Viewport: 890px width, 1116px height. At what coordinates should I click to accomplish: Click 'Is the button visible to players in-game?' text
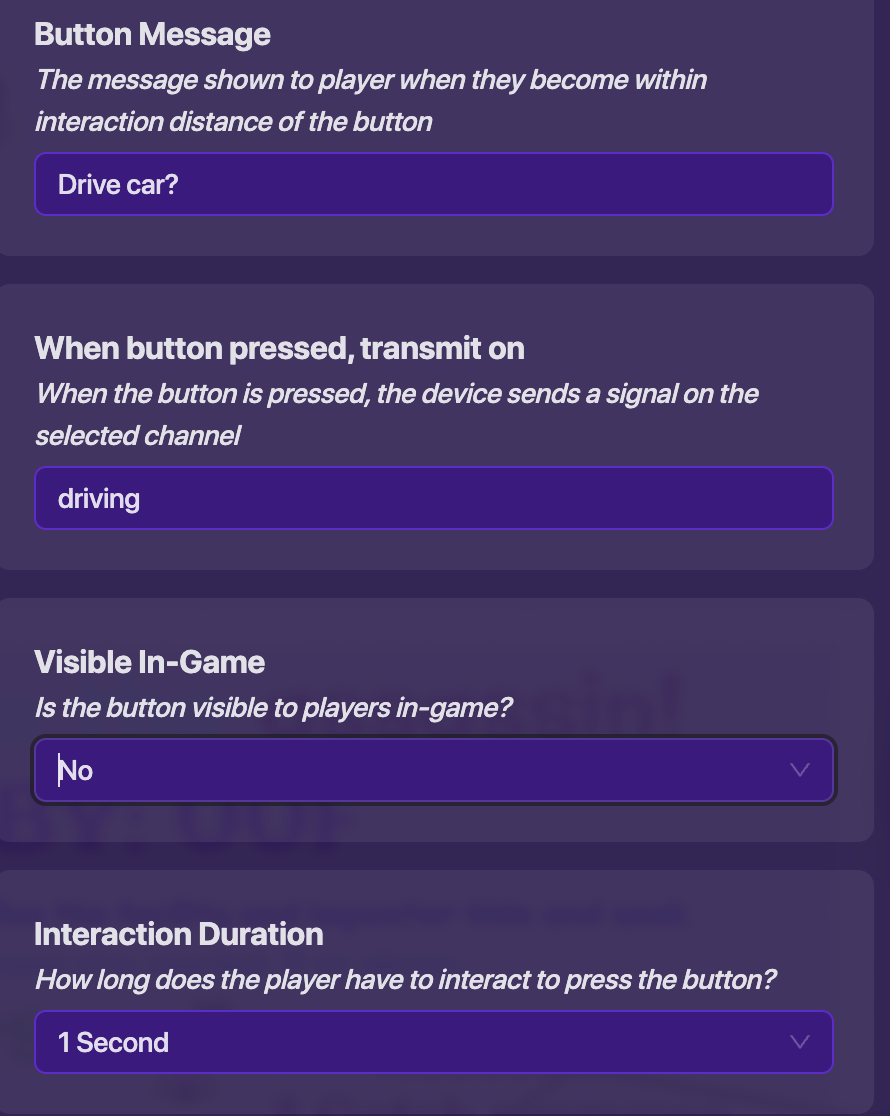(x=273, y=708)
